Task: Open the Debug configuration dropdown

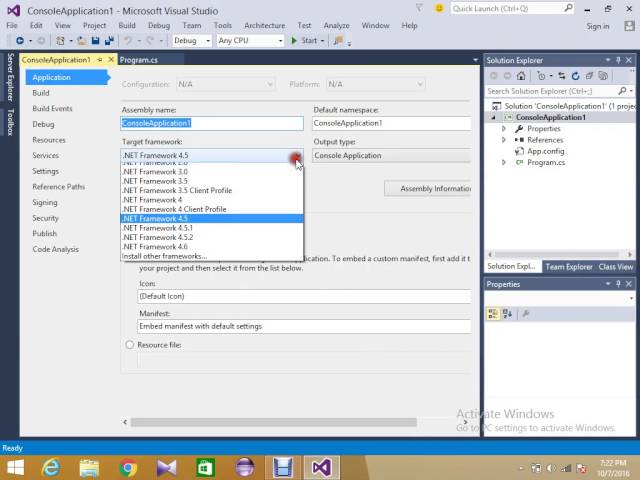Action: 191,40
